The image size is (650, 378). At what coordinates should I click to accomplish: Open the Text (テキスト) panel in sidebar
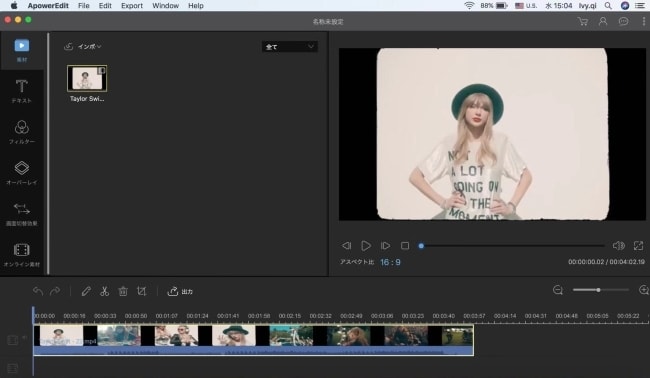(x=22, y=91)
